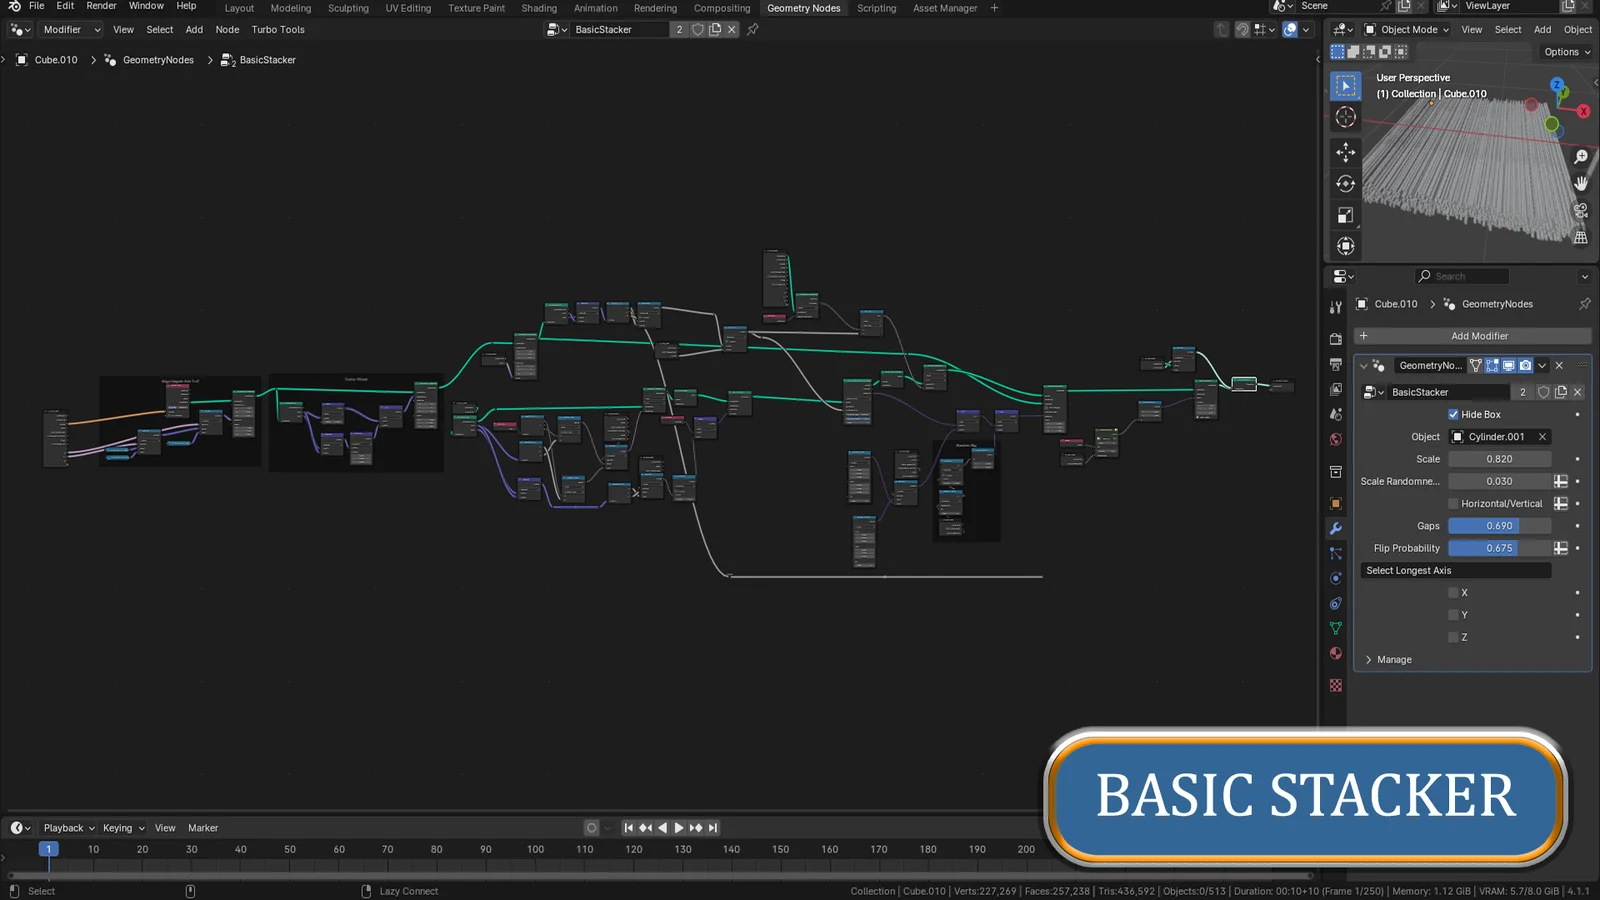This screenshot has height=900, width=1600.
Task: Click the Move tool in viewport toolbar
Action: click(x=1345, y=152)
